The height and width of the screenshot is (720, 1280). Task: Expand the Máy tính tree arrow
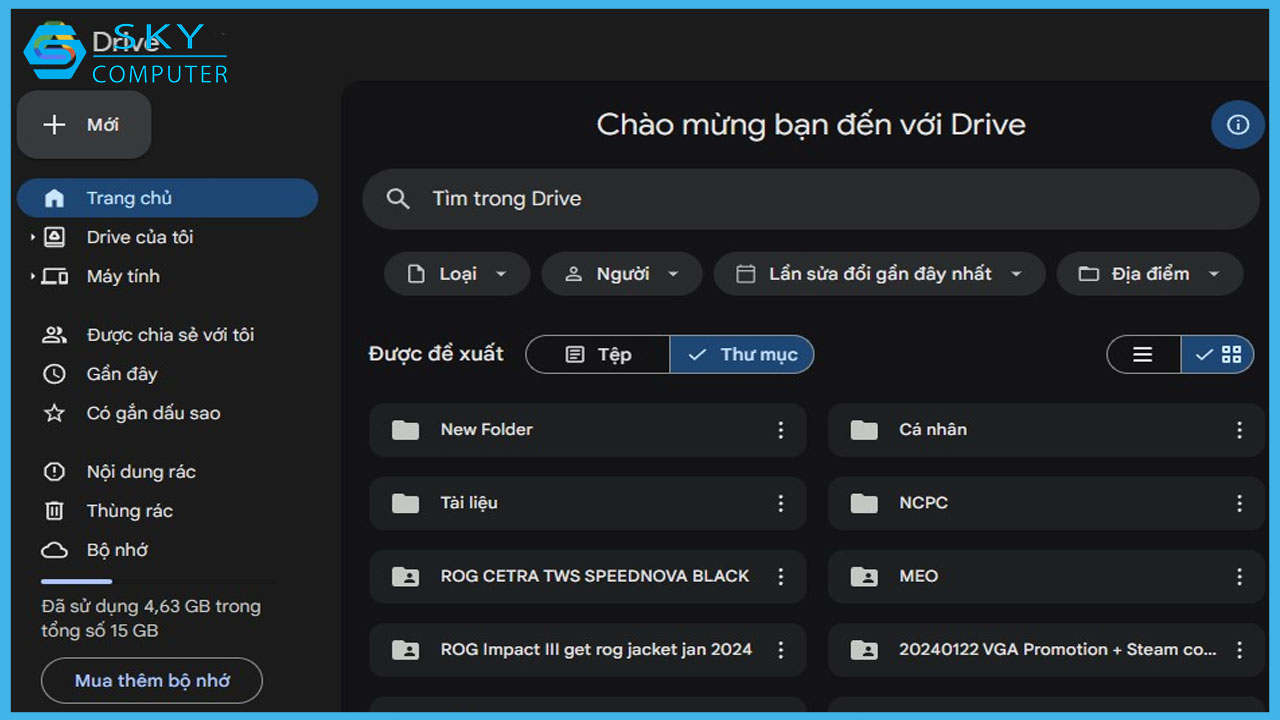pyautogui.click(x=32, y=276)
